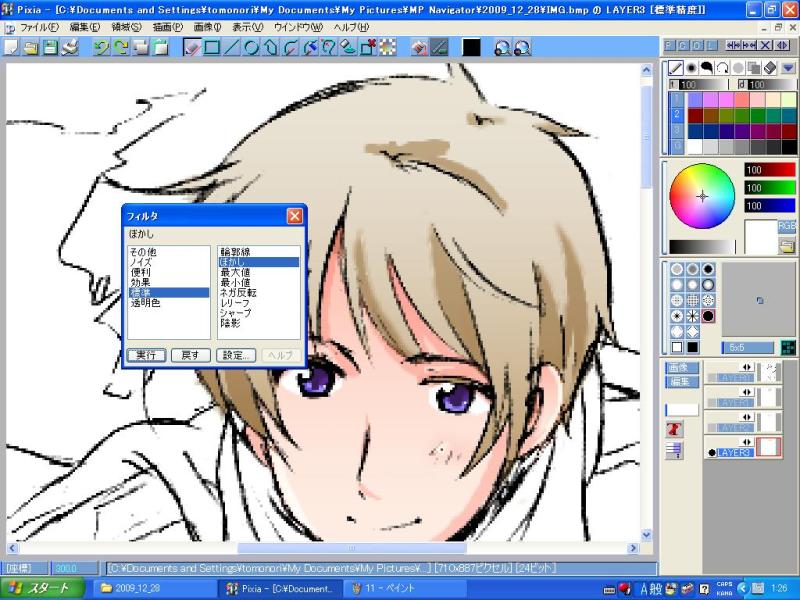This screenshot has height=600, width=800.
Task: Save image with the floppy disk icon
Action: 50,48
